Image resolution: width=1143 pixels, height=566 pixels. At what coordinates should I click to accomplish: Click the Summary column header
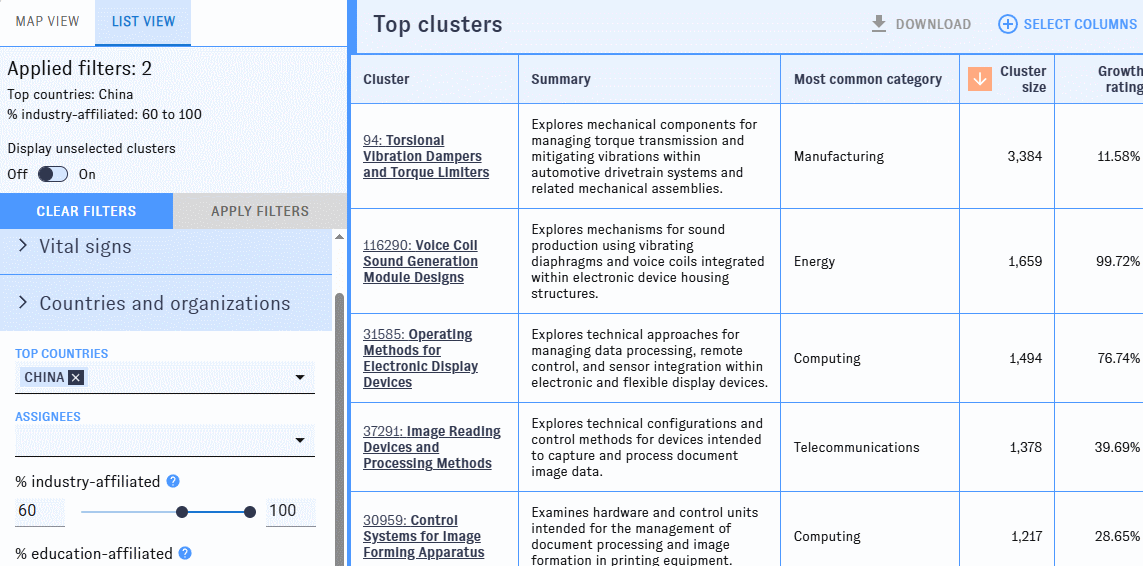(561, 79)
